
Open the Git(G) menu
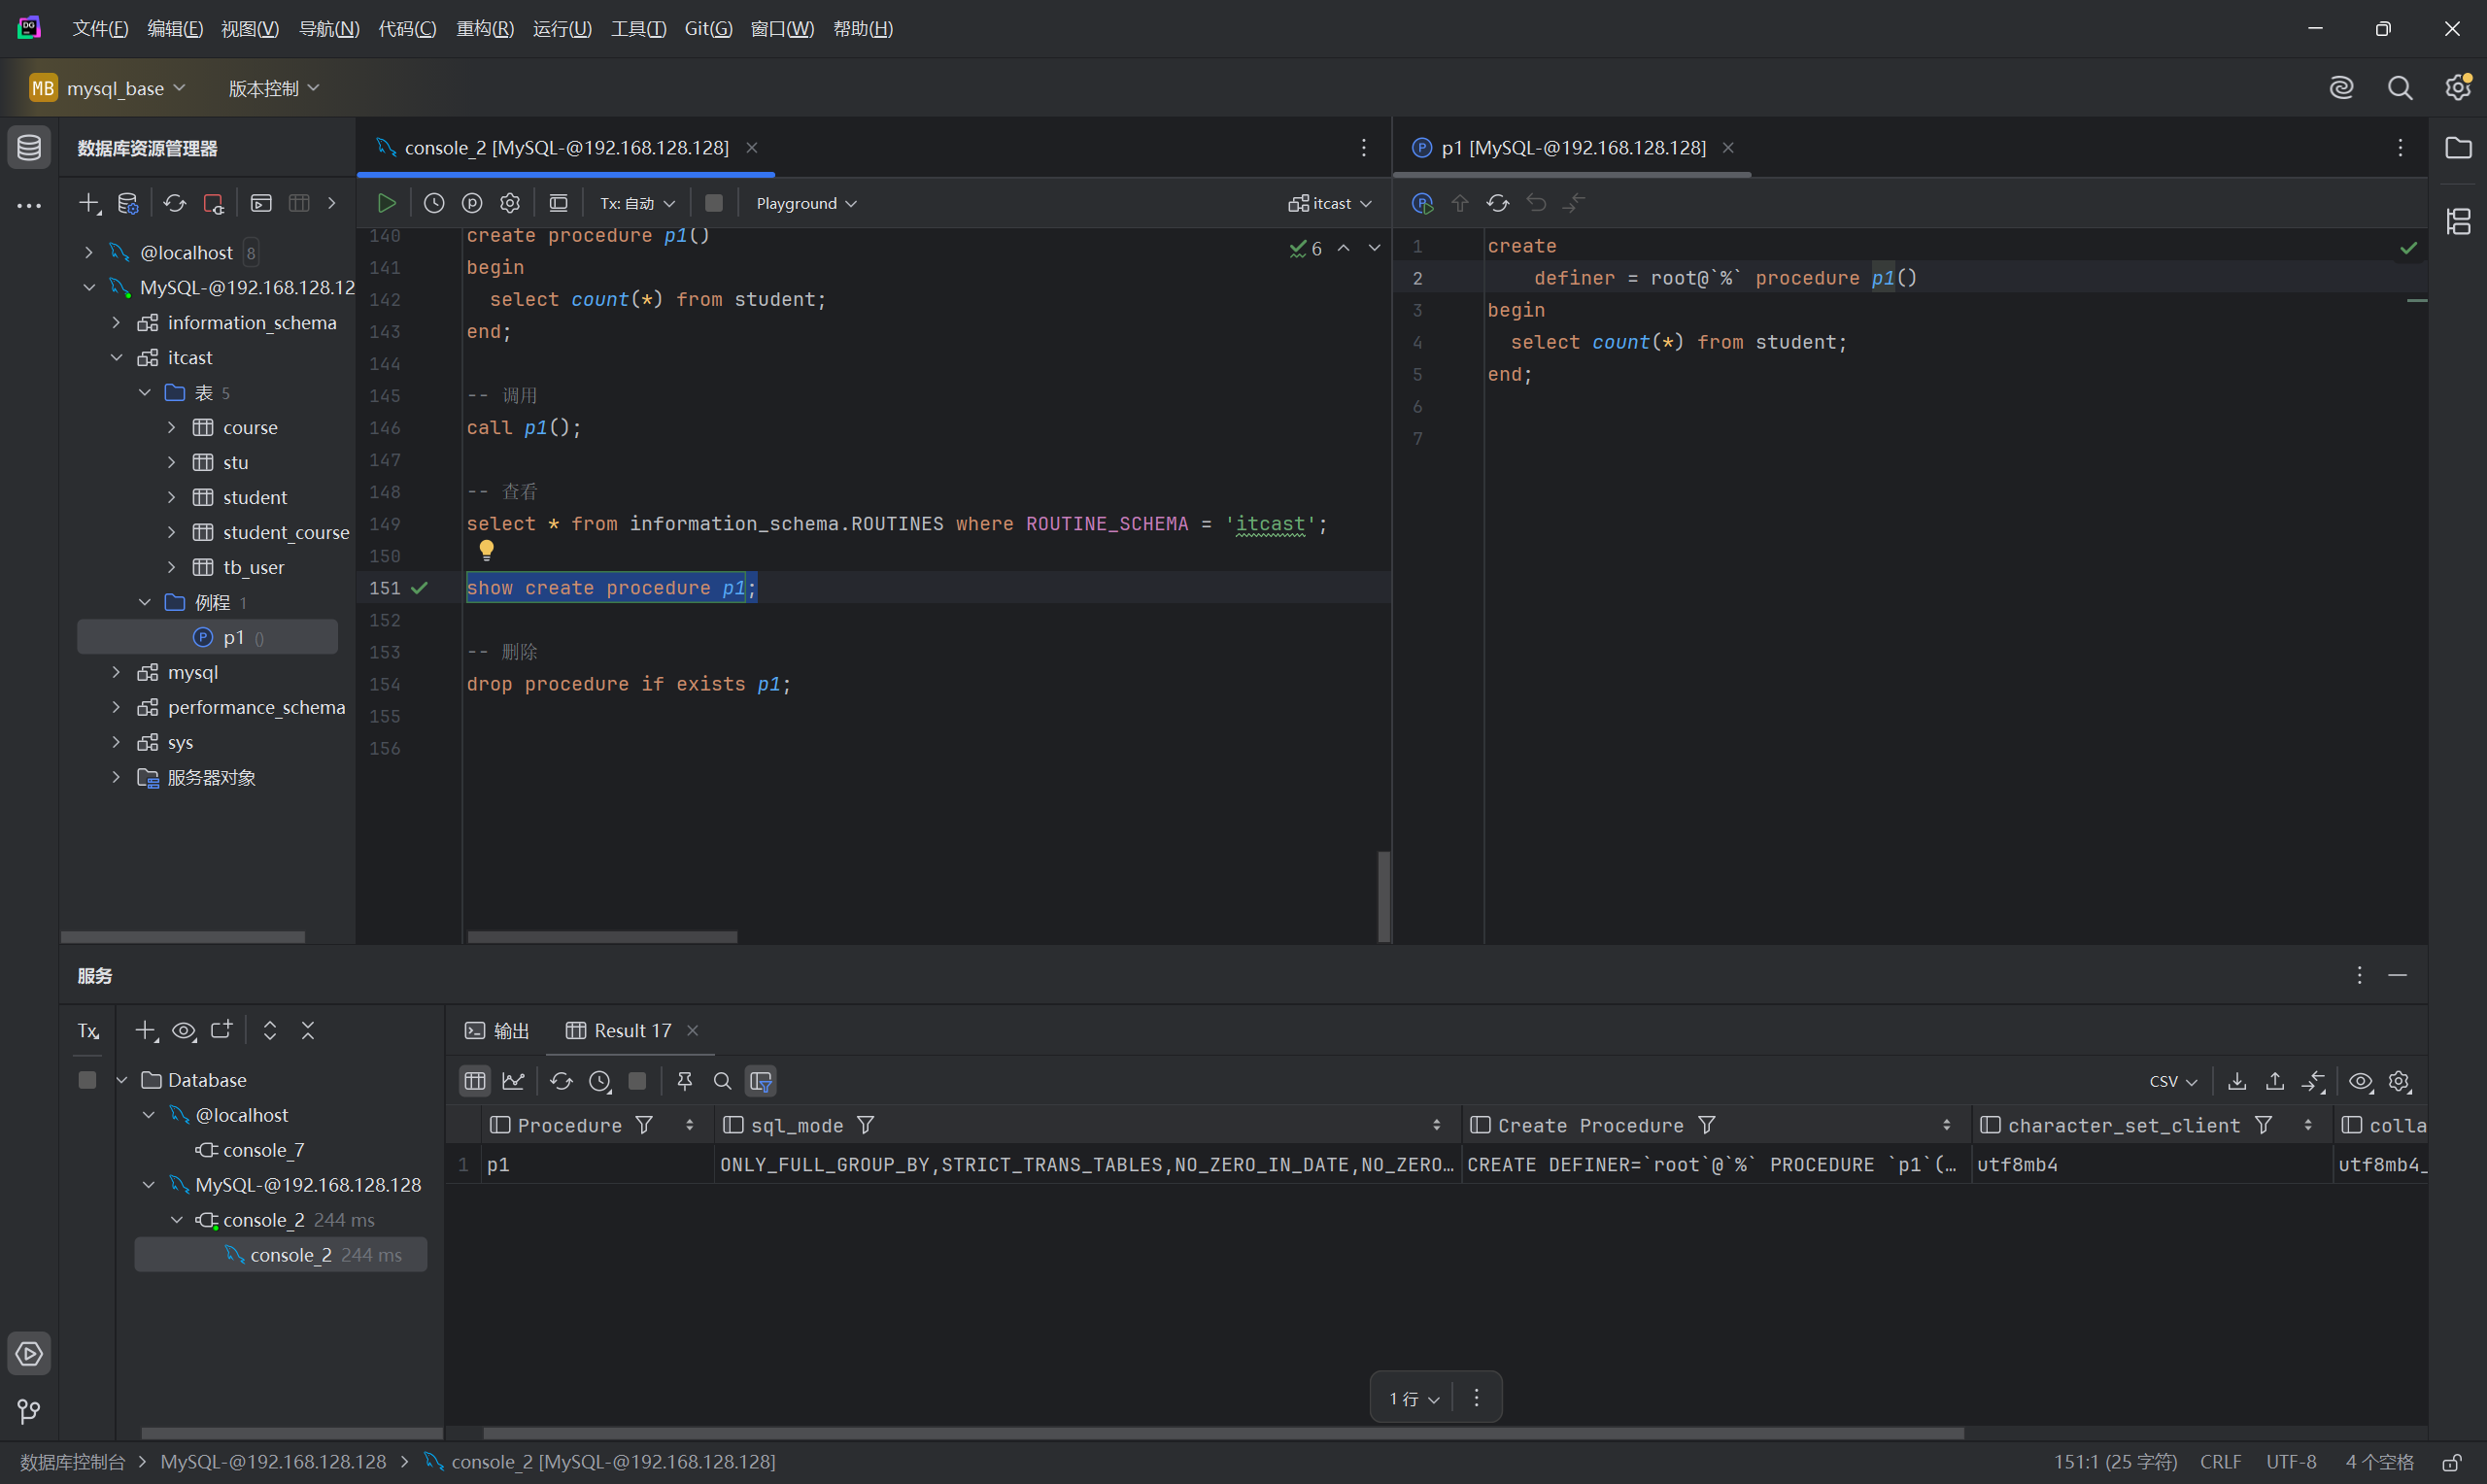tap(707, 28)
